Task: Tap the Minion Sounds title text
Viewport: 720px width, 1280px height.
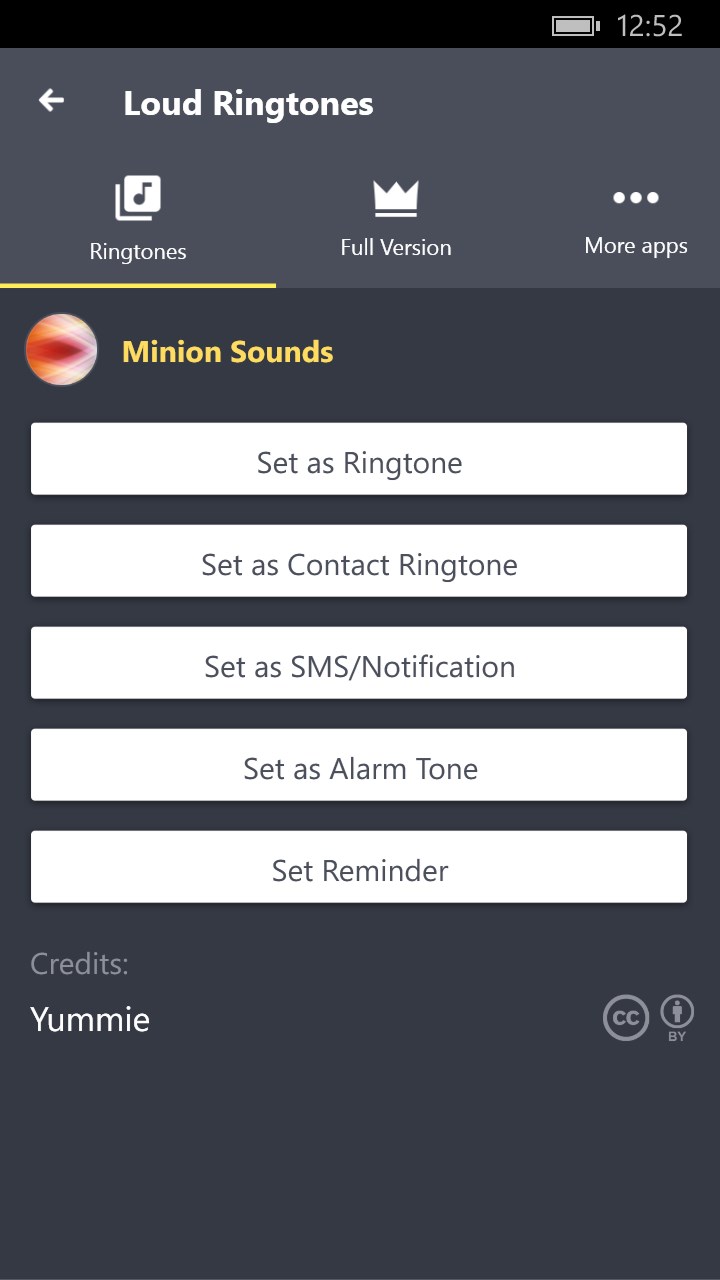Action: tap(228, 352)
